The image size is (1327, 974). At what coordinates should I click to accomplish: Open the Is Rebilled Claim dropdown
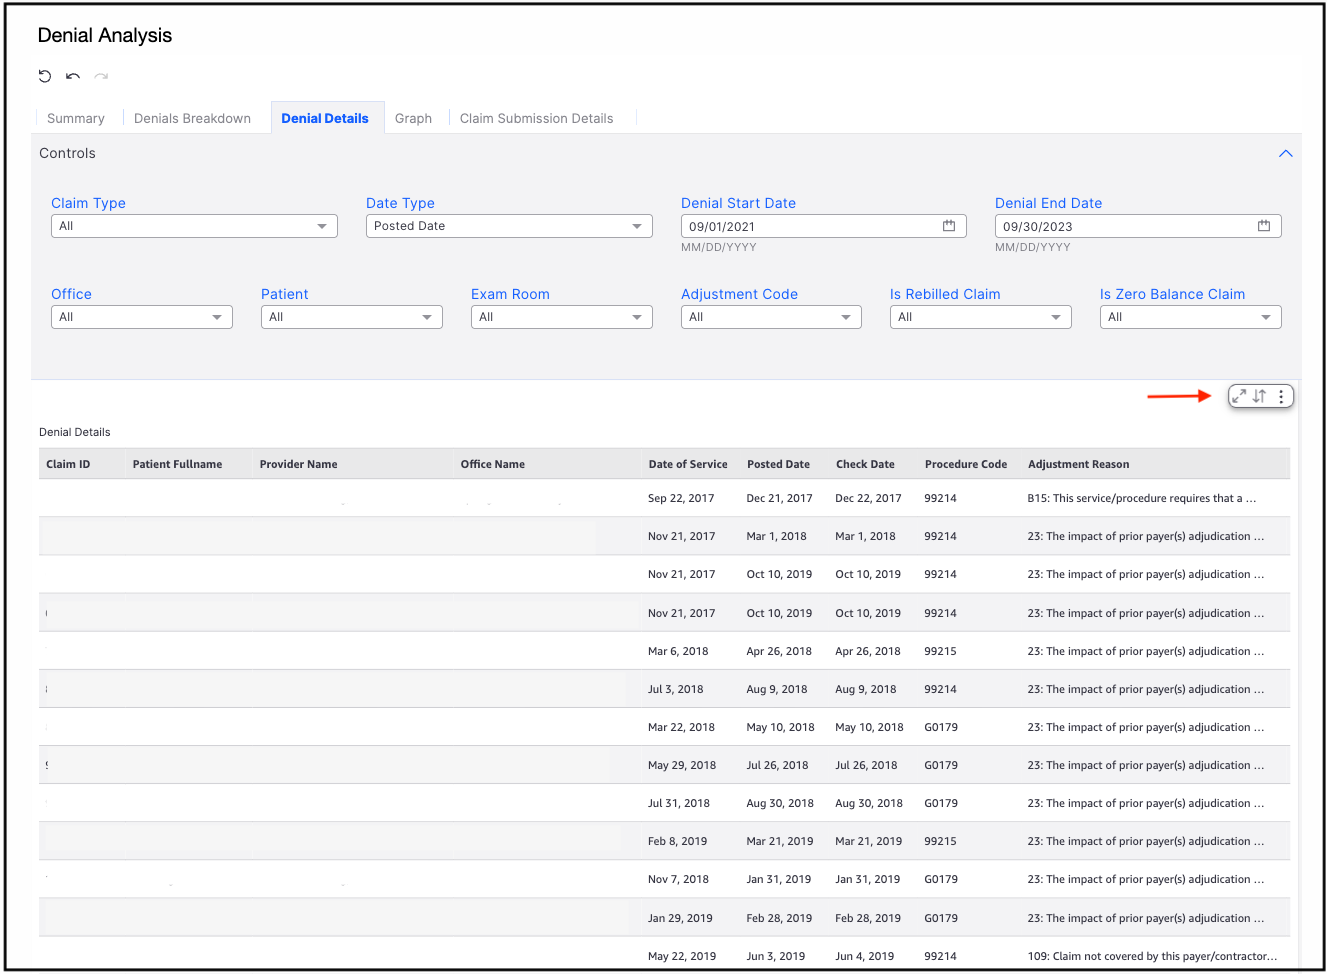click(x=980, y=317)
